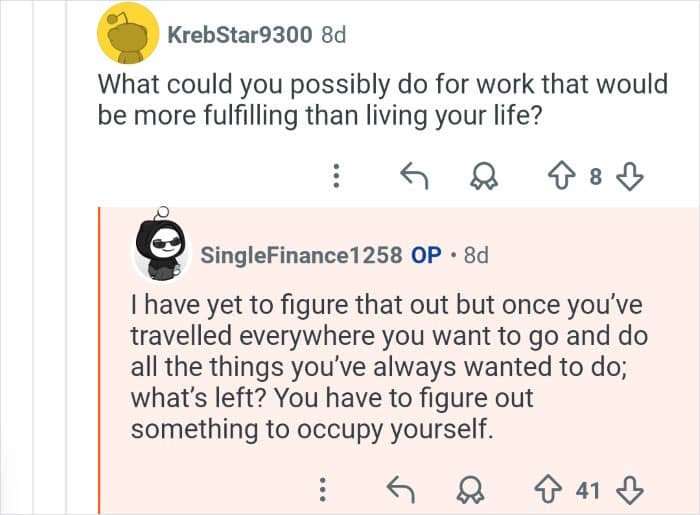Collapse the reply thread via orange line
Image resolution: width=700 pixels, height=515 pixels.
[99, 360]
